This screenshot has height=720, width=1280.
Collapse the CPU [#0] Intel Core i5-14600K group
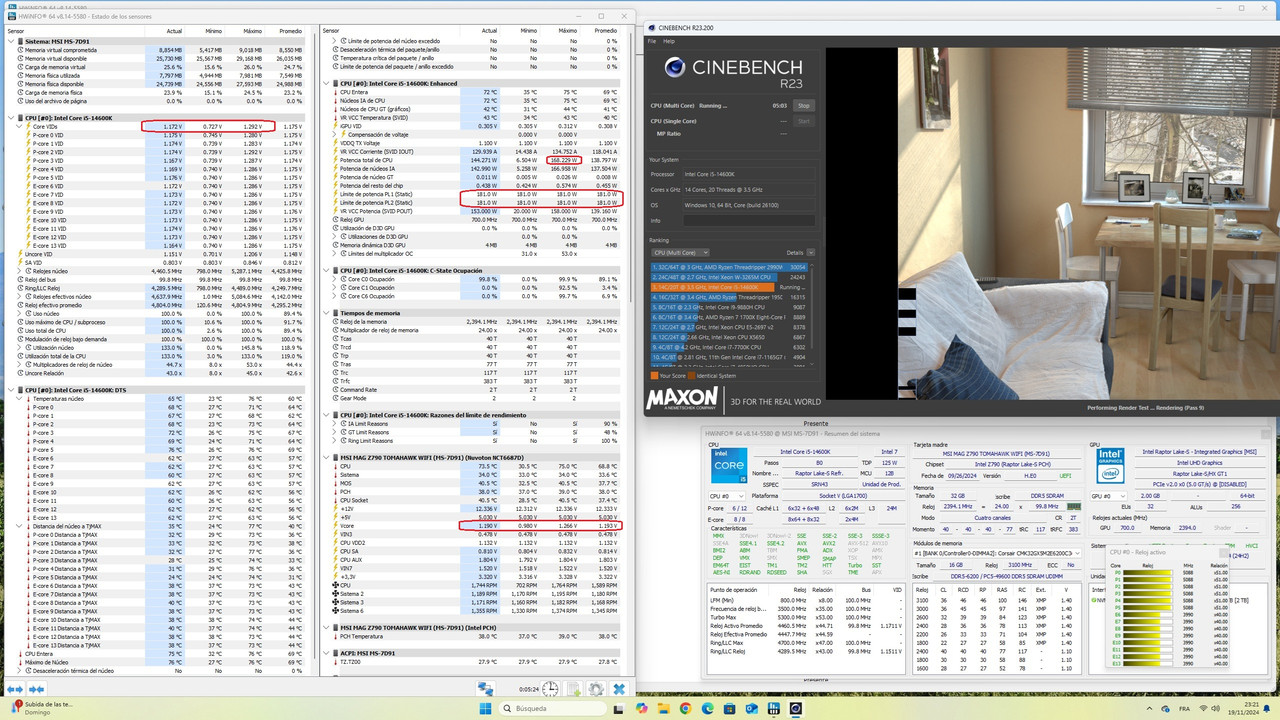click(12, 118)
